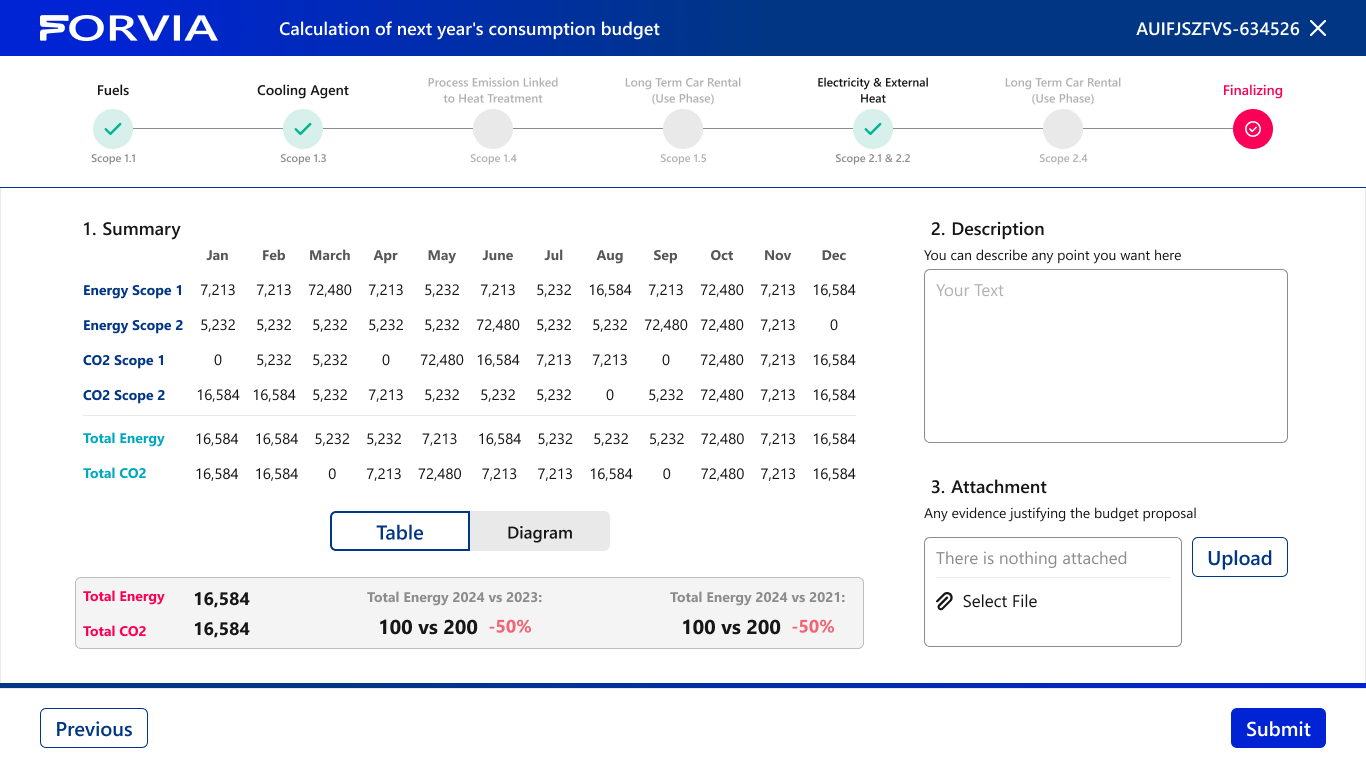The height and width of the screenshot is (768, 1366).
Task: Click the Upload button
Action: 1240,558
